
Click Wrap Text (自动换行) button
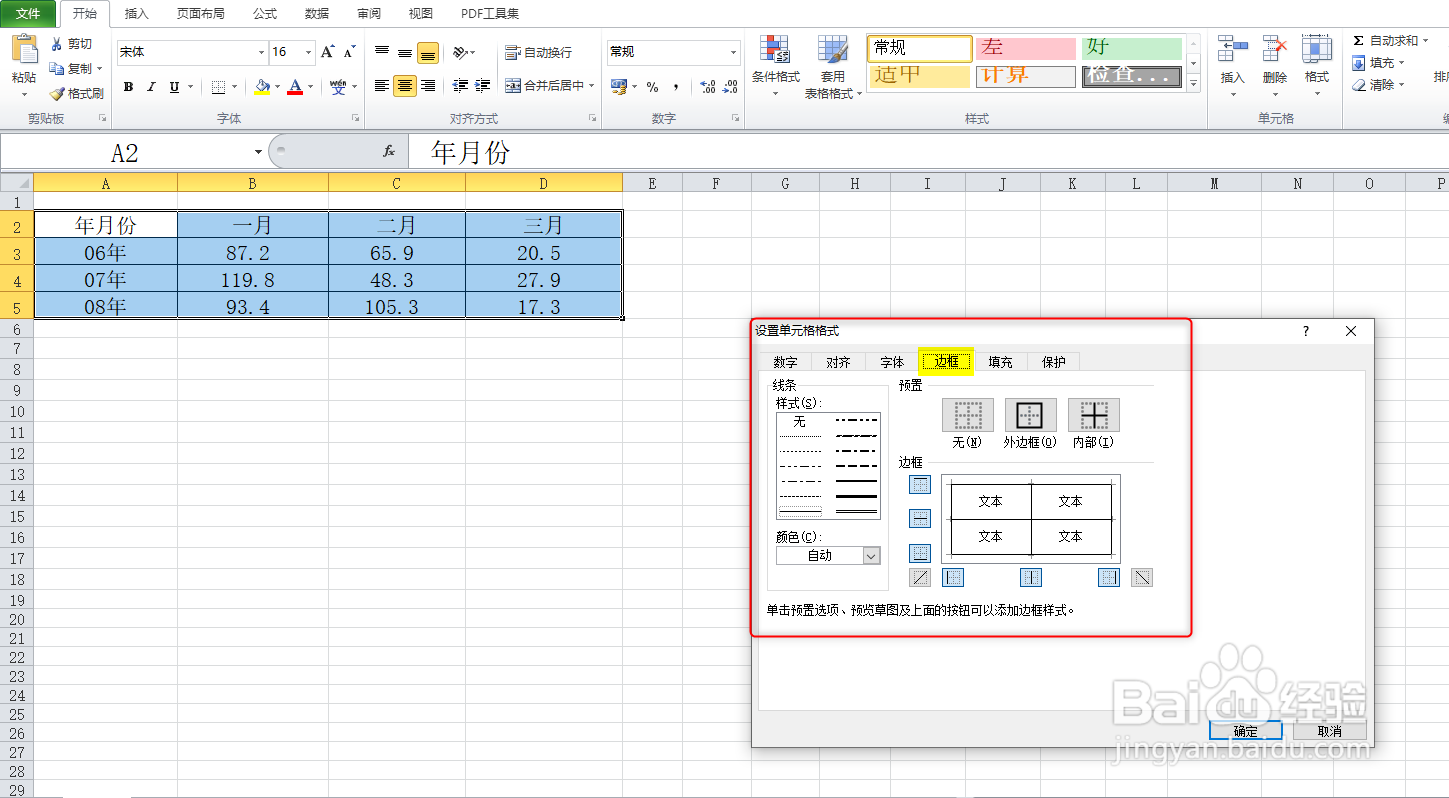[539, 52]
